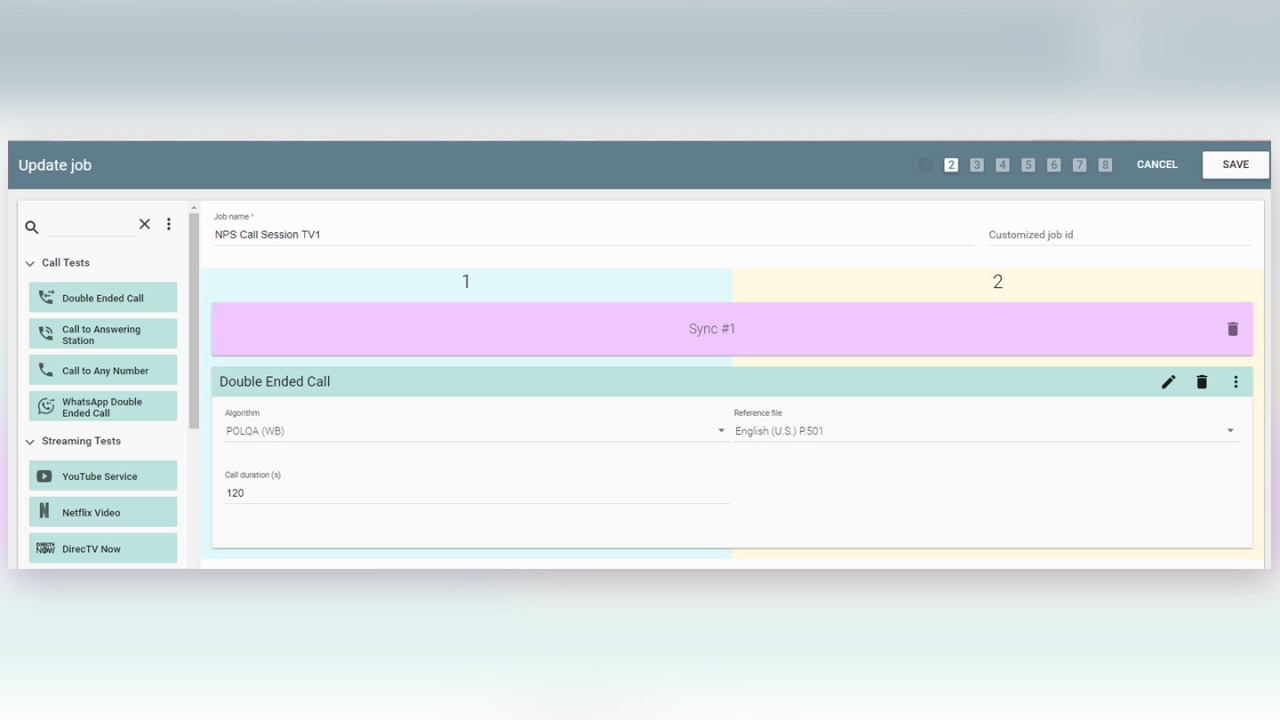1280x720 pixels.
Task: Open job page 7
Action: pos(1079,164)
